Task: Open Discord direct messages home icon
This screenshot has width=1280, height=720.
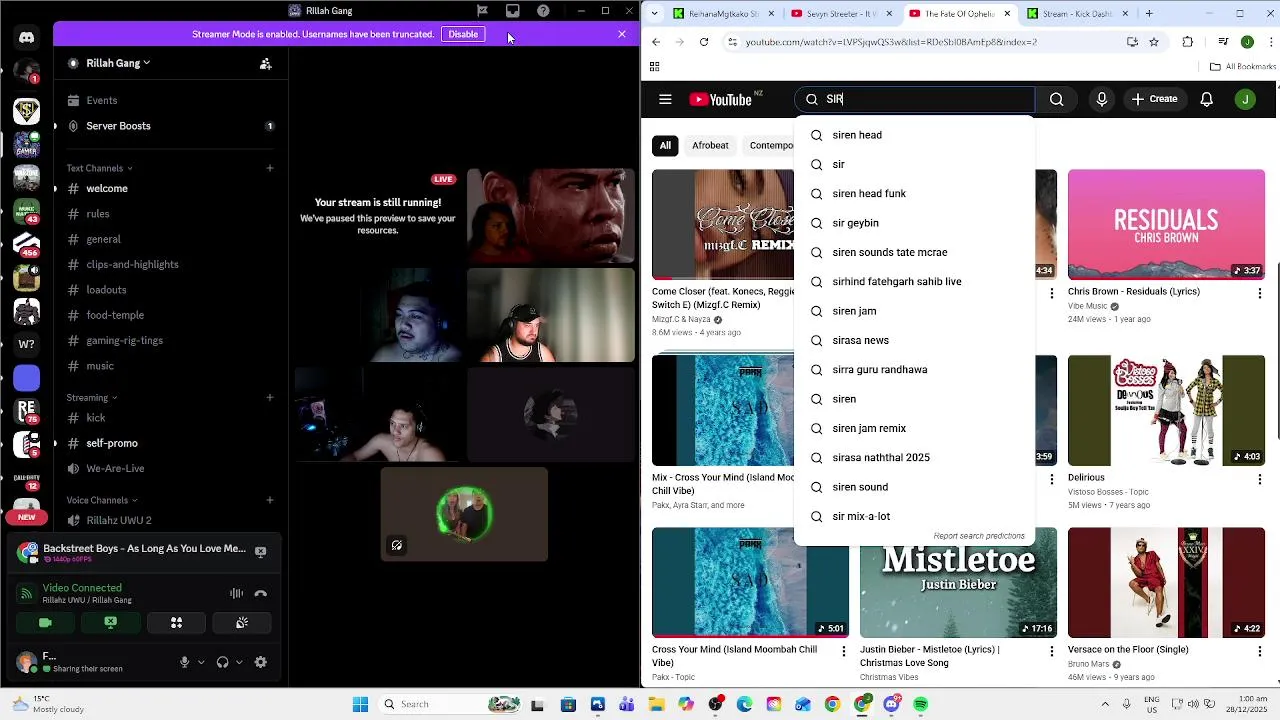Action: pyautogui.click(x=27, y=38)
